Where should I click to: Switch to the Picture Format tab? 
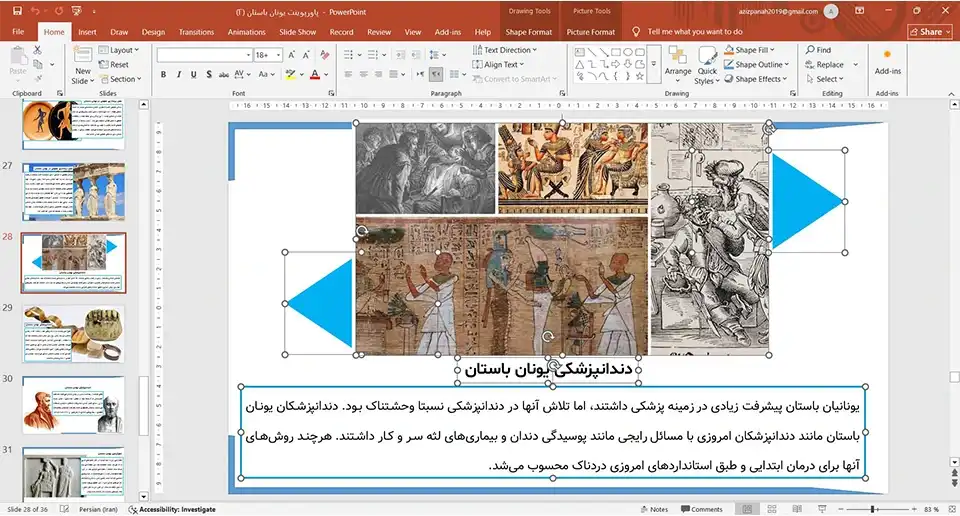click(591, 32)
